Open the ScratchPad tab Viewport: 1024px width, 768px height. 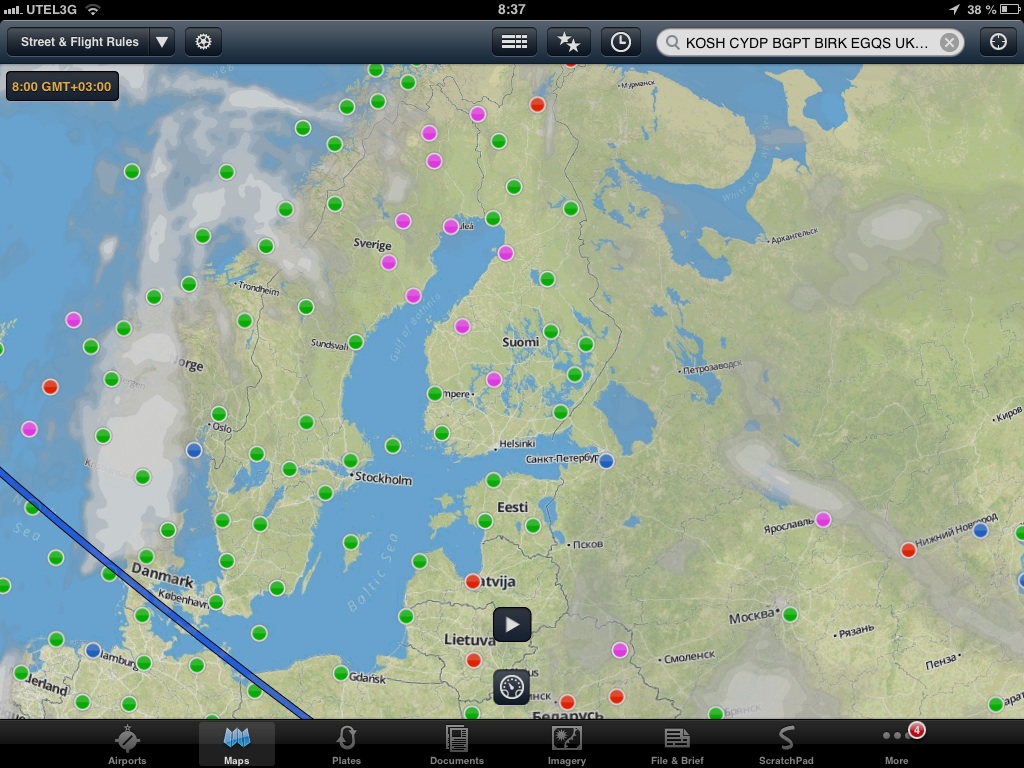click(786, 746)
